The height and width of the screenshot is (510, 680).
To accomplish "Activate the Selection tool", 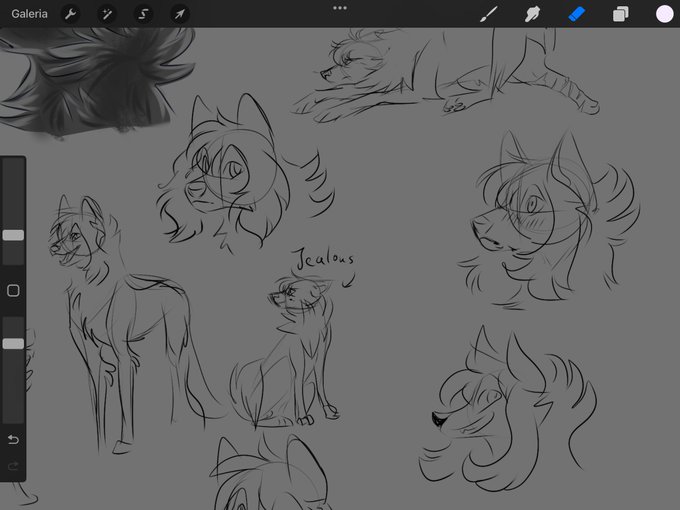I will coord(143,14).
